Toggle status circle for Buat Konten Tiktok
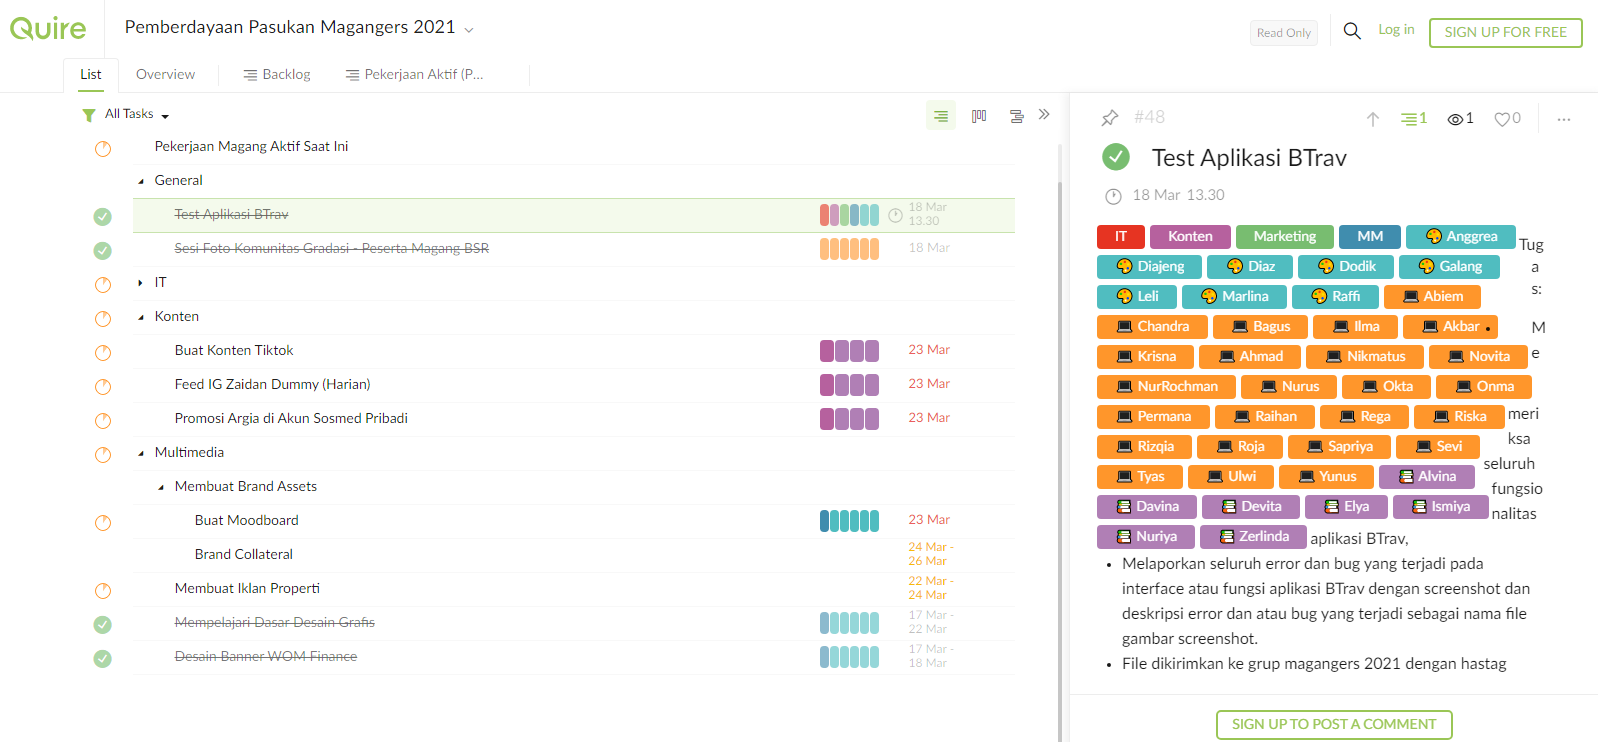 103,352
